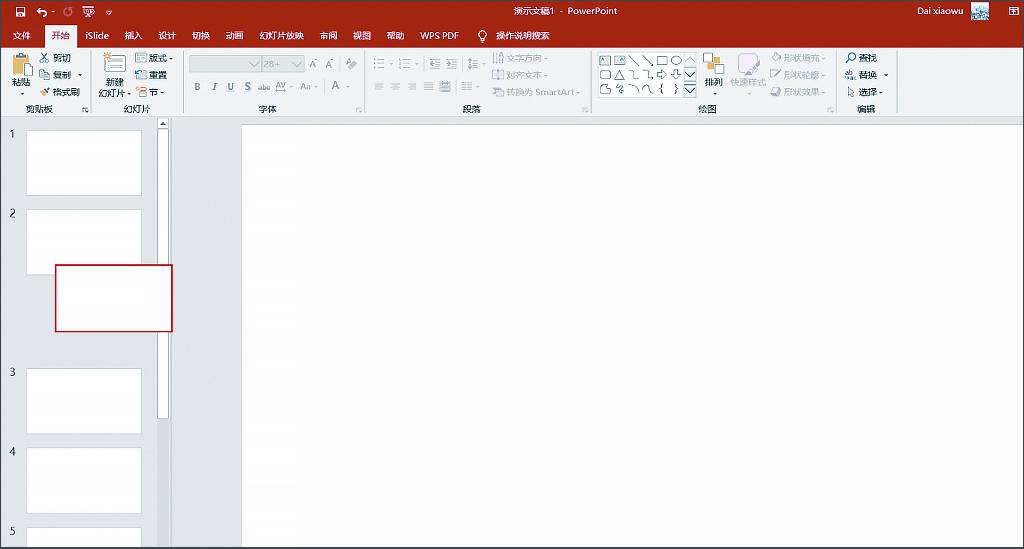Open 形状填充 Shape Fill color menu
The image size is (1024, 549).
(798, 58)
